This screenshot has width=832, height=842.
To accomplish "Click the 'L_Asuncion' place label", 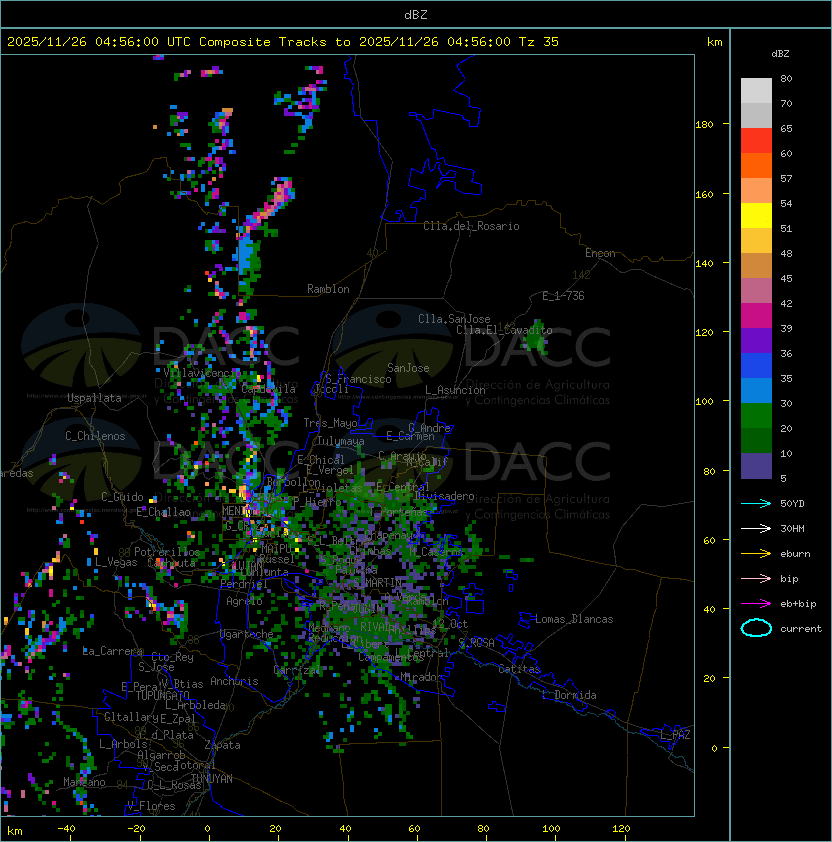I will point(455,390).
